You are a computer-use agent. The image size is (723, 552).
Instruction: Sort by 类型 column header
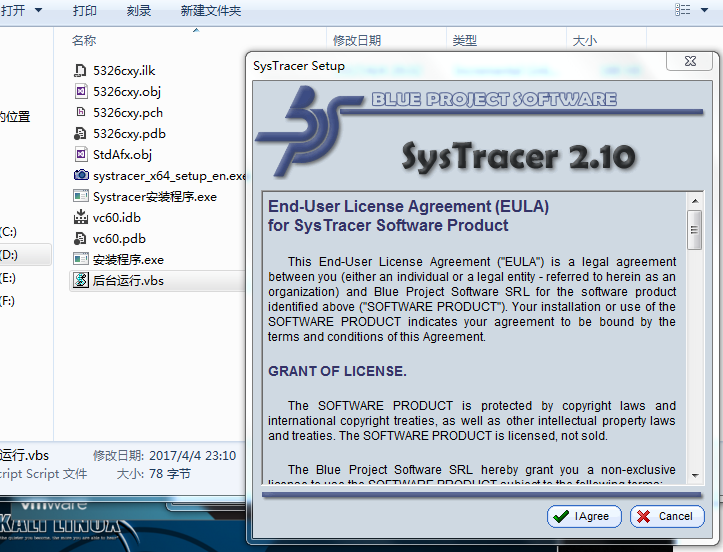coord(464,41)
